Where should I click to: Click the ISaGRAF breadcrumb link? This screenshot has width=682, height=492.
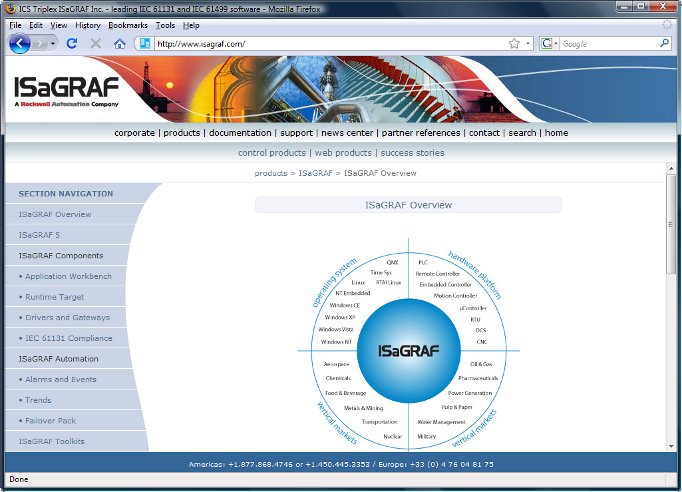pos(315,173)
